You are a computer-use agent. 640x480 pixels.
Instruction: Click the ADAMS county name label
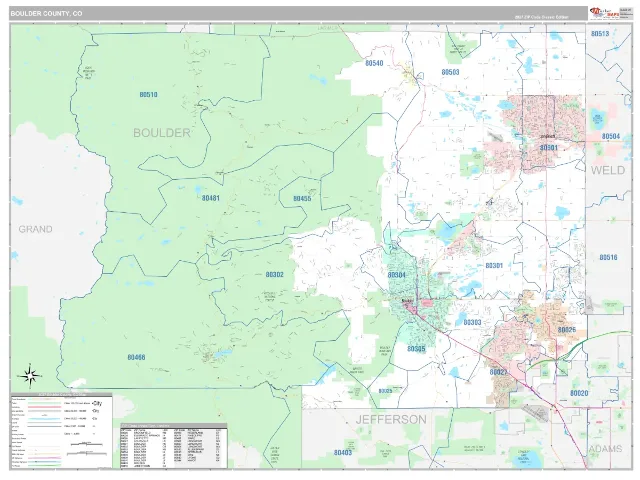pos(605,449)
